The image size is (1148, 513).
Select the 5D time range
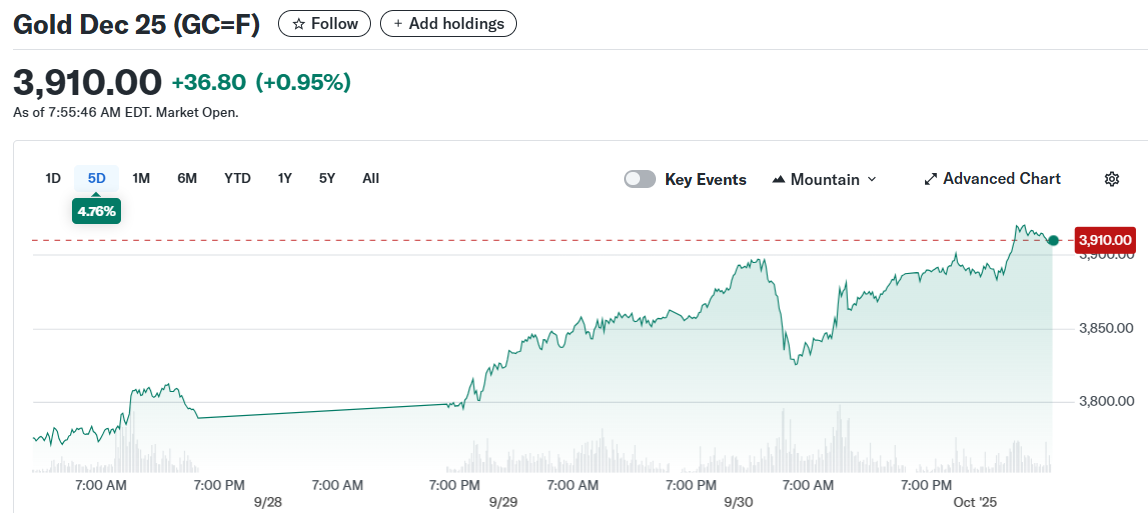coord(96,178)
